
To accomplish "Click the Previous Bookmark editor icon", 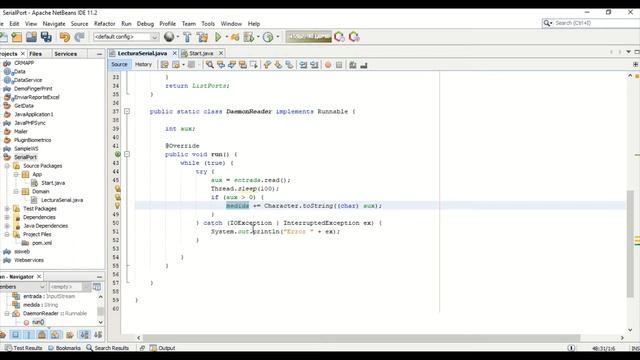I will click(267, 64).
